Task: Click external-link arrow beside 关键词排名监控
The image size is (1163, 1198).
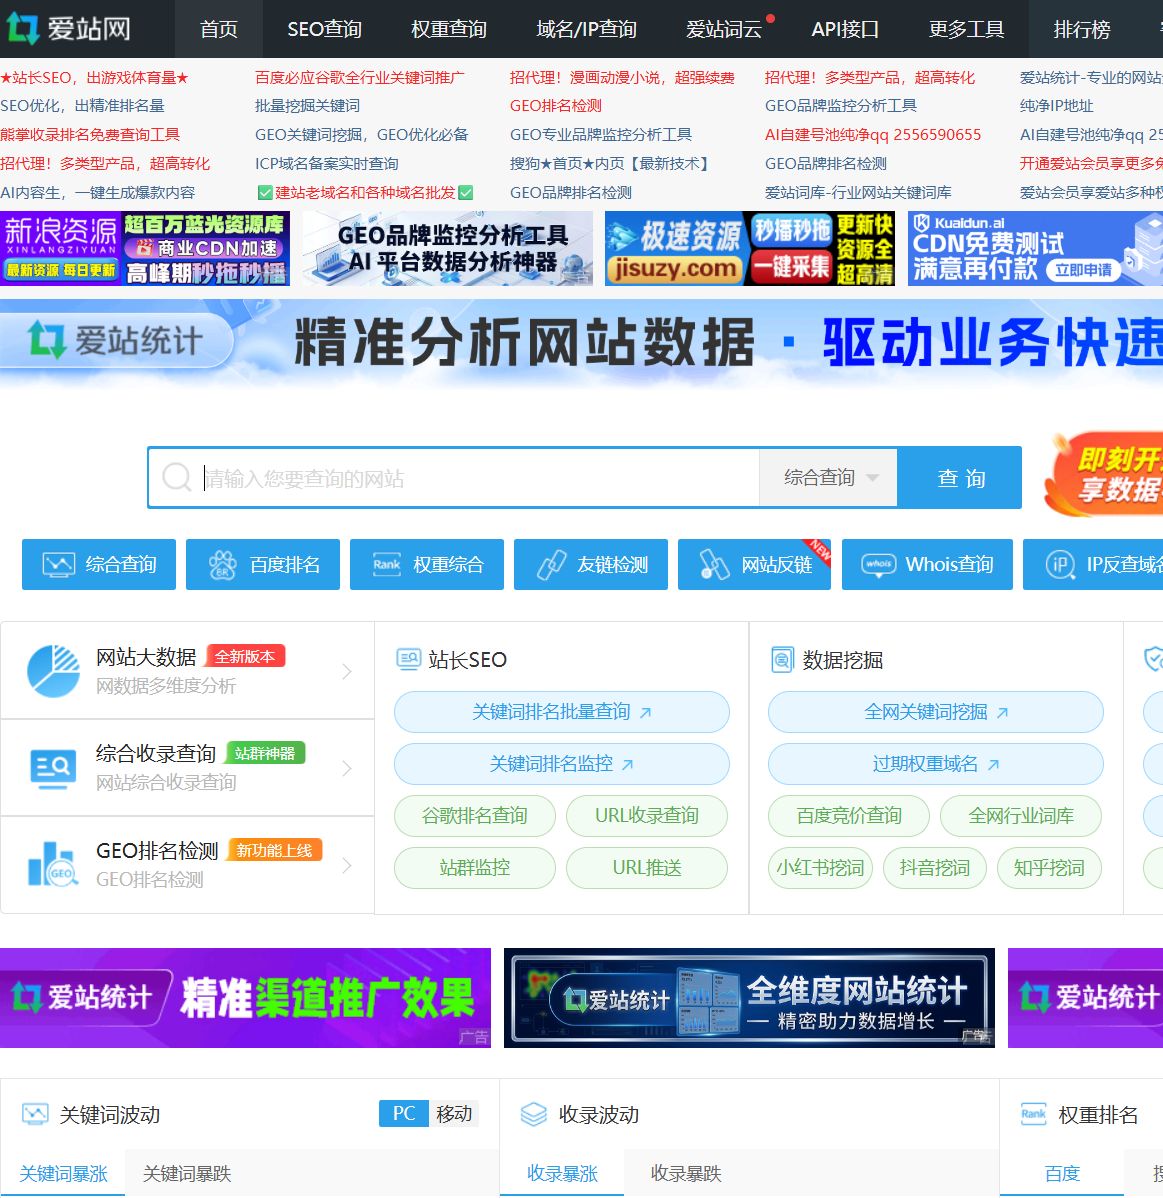Action: click(x=627, y=764)
